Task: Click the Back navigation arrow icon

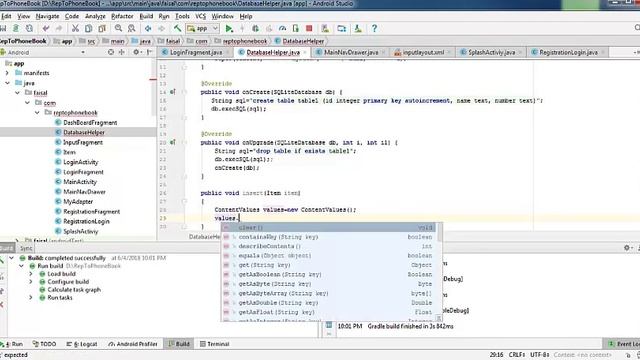Action: click(x=148, y=29)
